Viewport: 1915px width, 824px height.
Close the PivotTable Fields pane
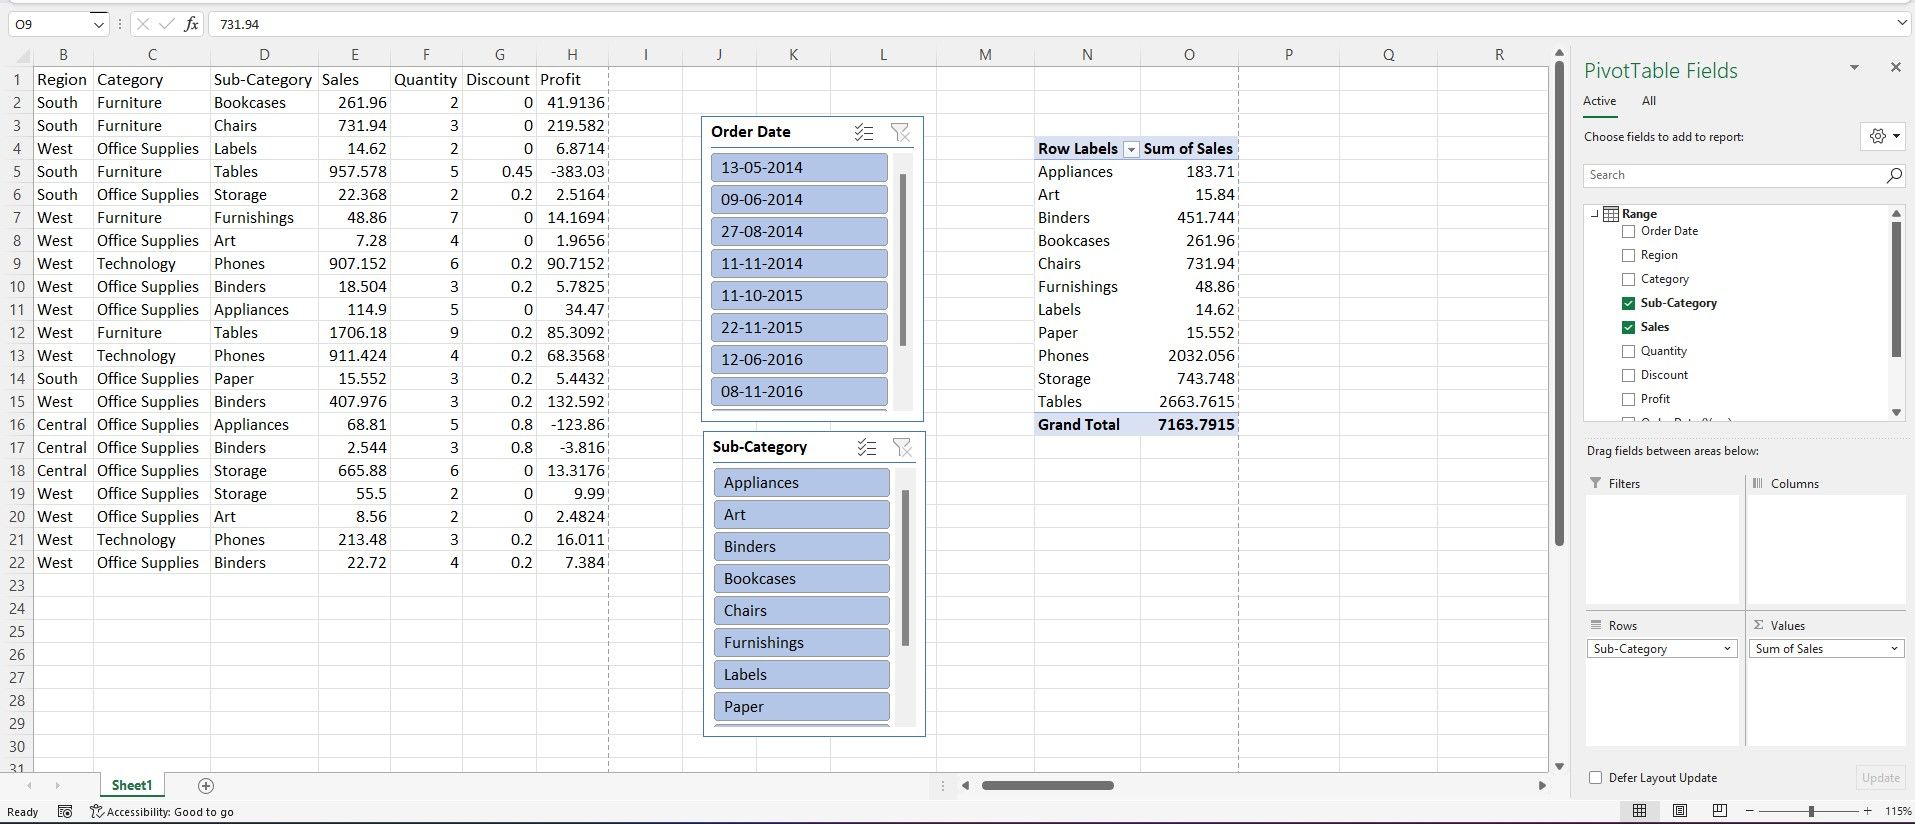pyautogui.click(x=1895, y=67)
